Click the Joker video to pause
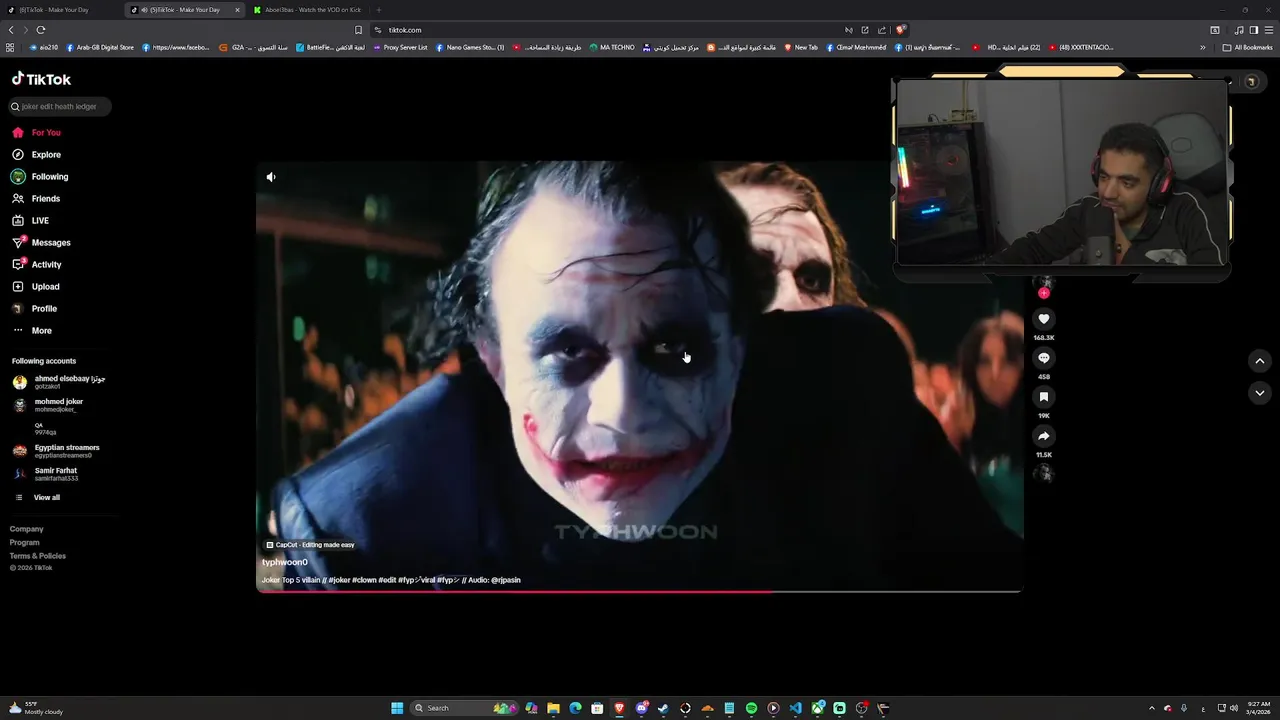The height and width of the screenshot is (720, 1280). coord(639,375)
